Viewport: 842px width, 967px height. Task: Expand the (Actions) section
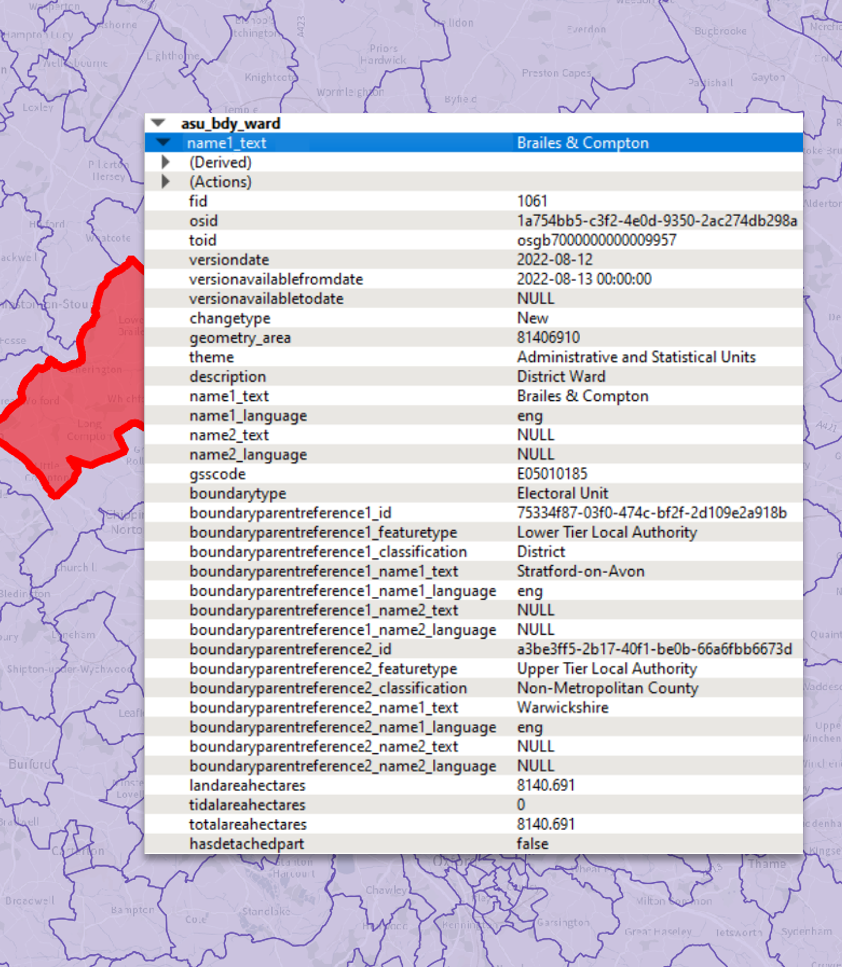166,182
